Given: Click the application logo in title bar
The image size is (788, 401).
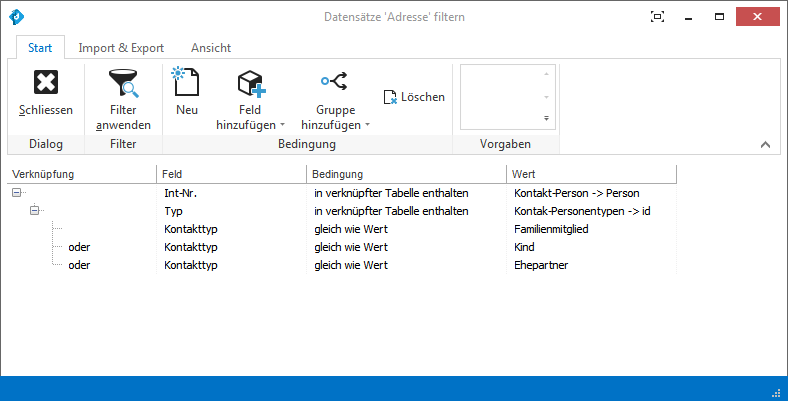Looking at the screenshot, I should click(x=17, y=17).
